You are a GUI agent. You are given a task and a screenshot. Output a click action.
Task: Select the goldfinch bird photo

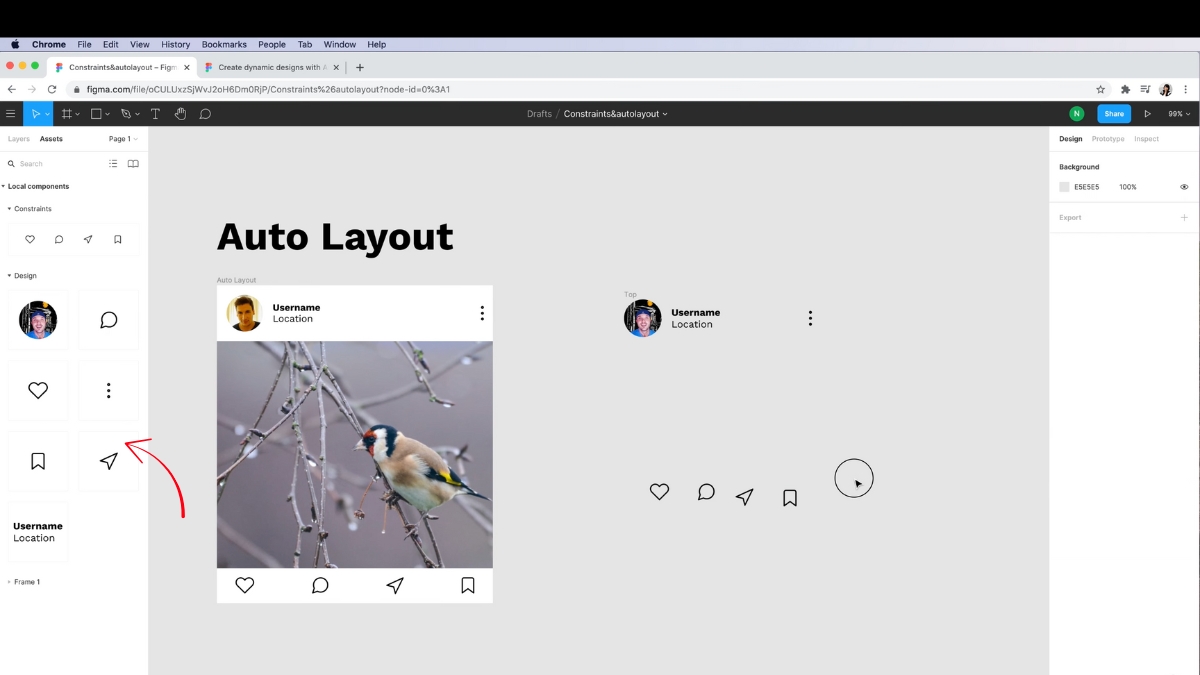pos(355,455)
